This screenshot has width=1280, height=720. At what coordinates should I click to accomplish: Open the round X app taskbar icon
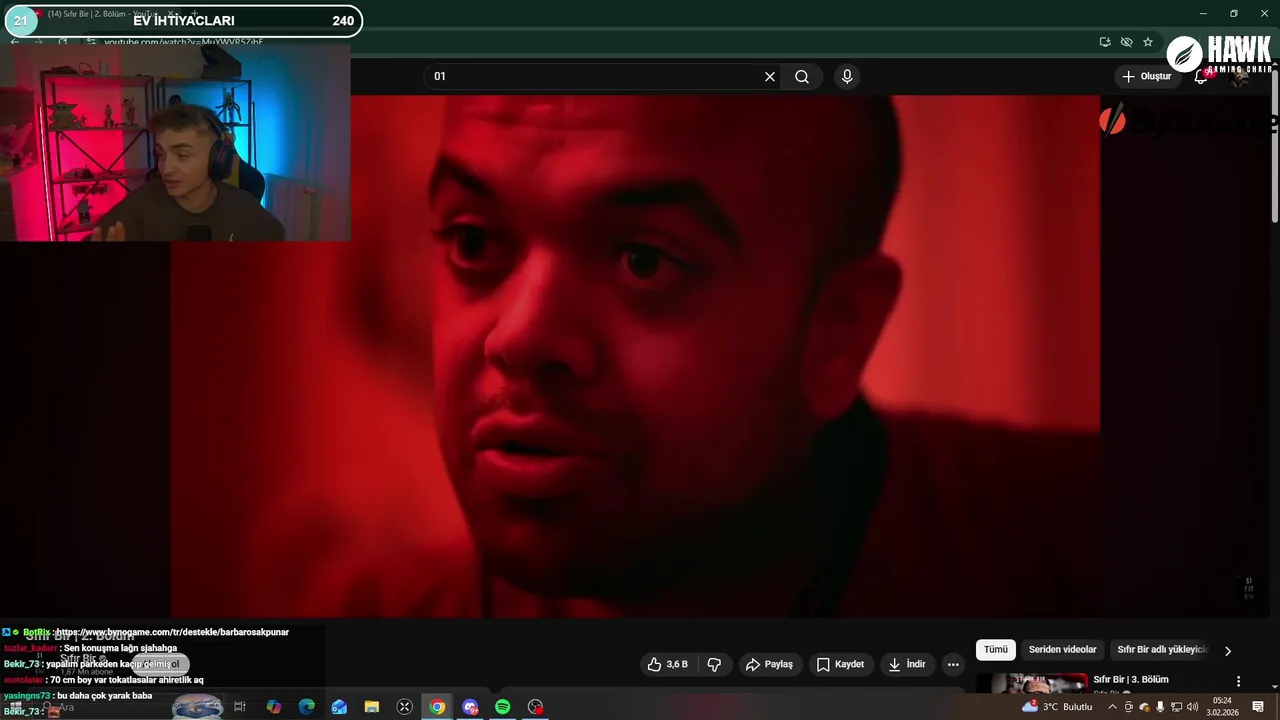(x=404, y=707)
